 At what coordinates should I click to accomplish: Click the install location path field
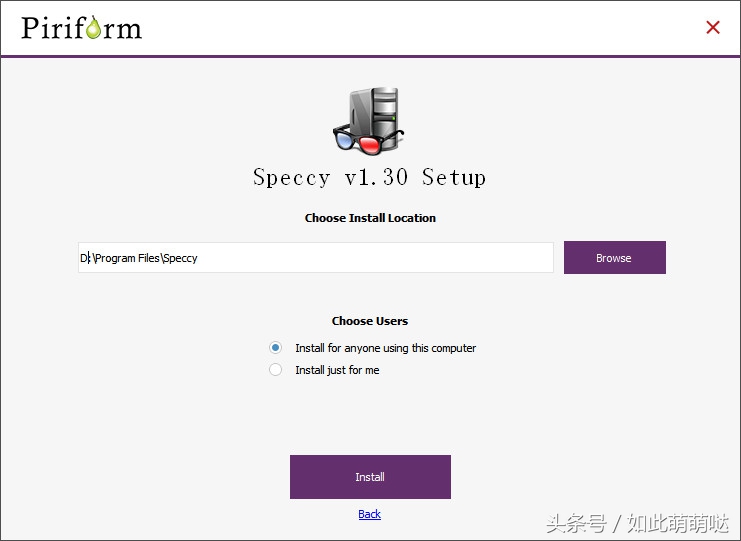(x=316, y=258)
